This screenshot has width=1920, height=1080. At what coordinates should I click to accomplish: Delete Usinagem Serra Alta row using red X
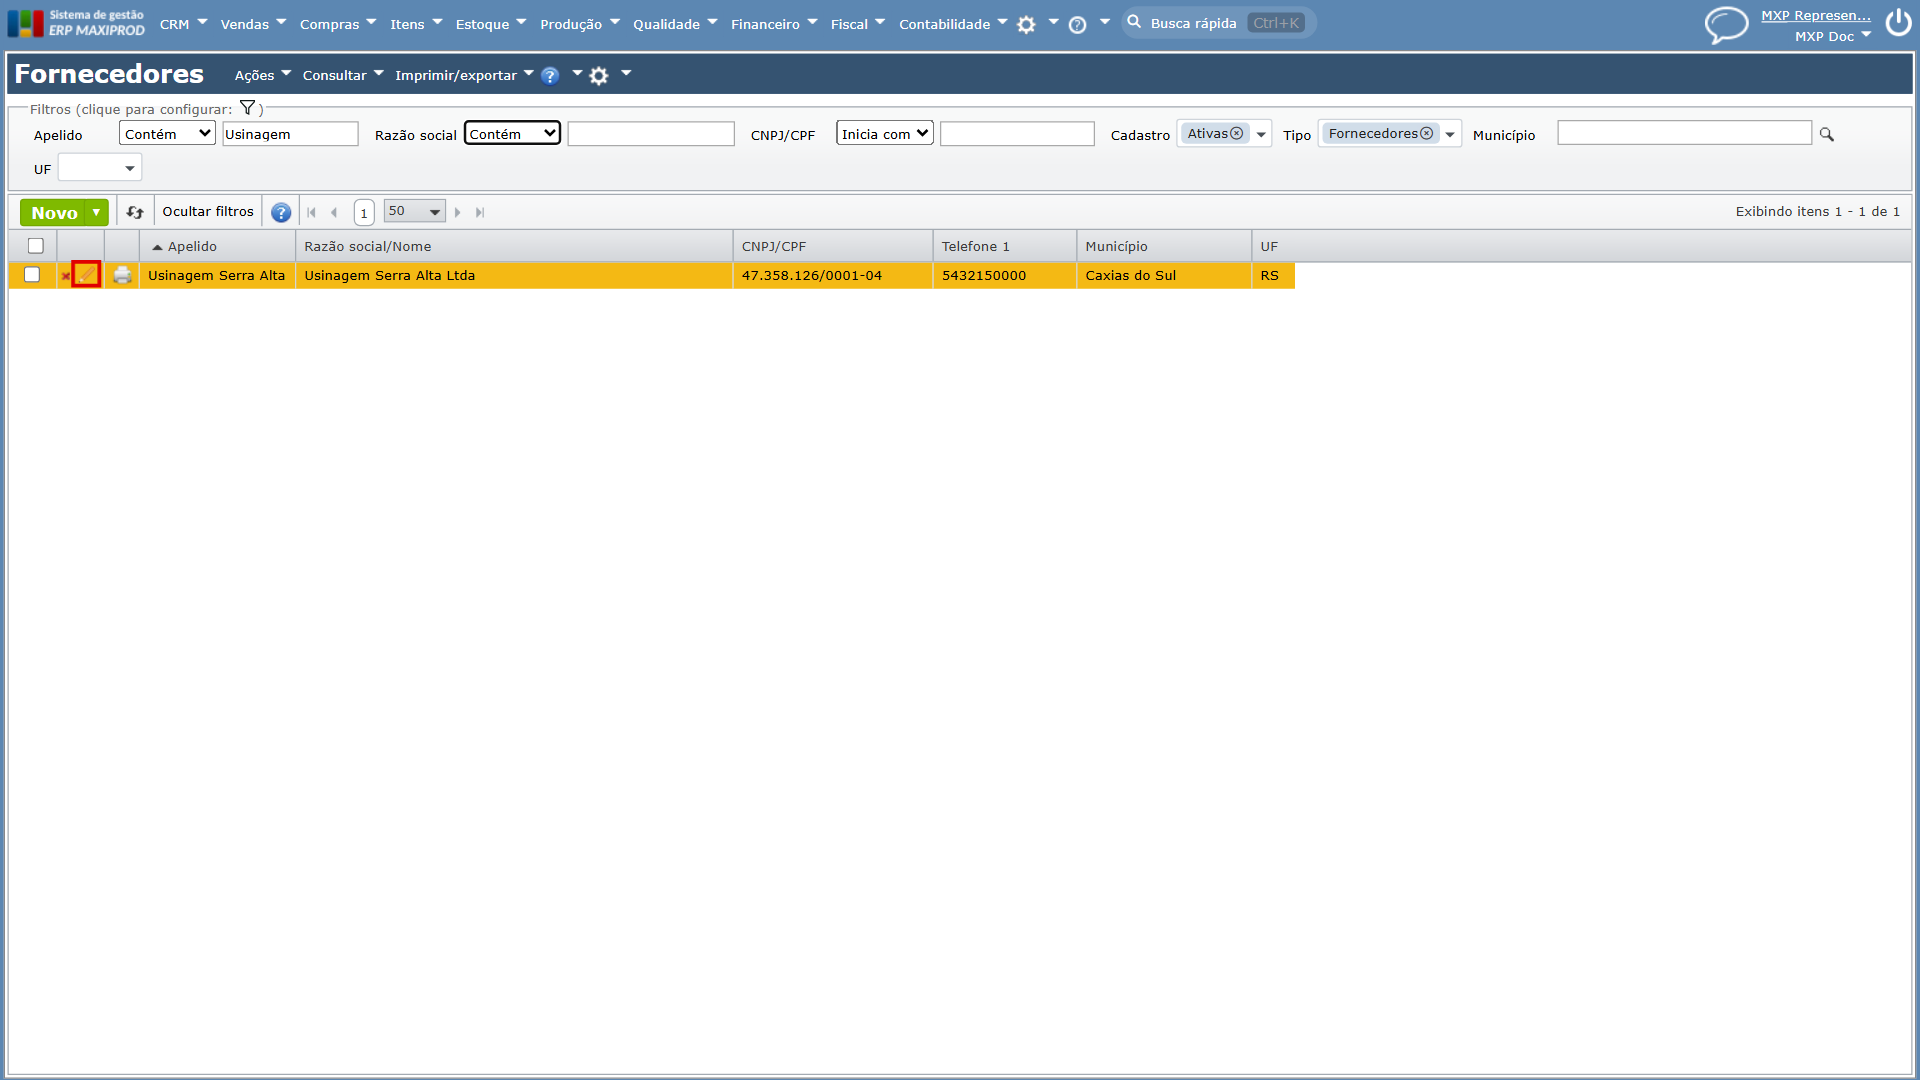(x=65, y=276)
